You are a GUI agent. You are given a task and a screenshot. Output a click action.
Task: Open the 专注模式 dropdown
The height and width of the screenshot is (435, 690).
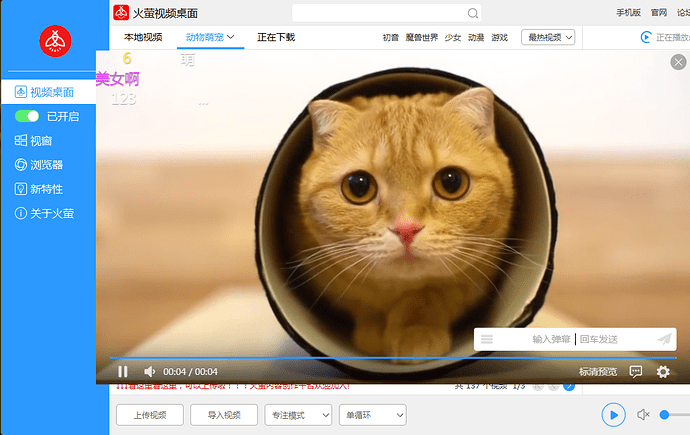coord(298,415)
